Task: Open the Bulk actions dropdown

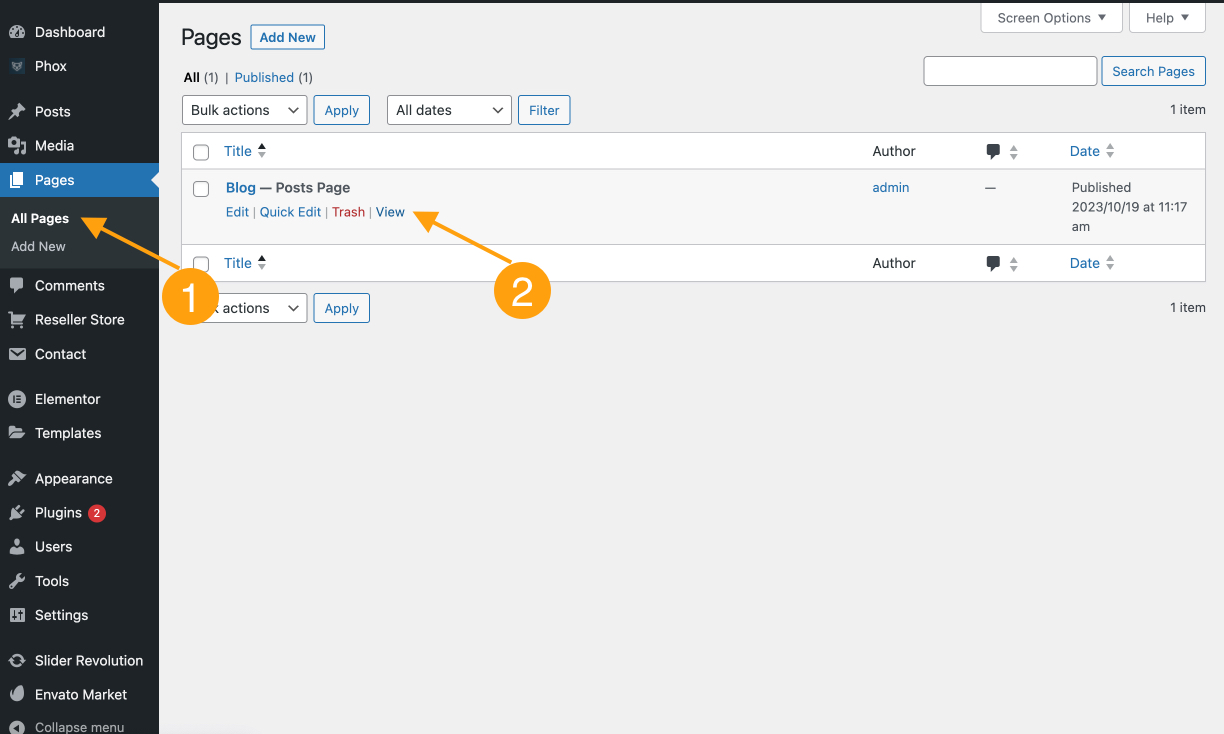Action: point(244,110)
